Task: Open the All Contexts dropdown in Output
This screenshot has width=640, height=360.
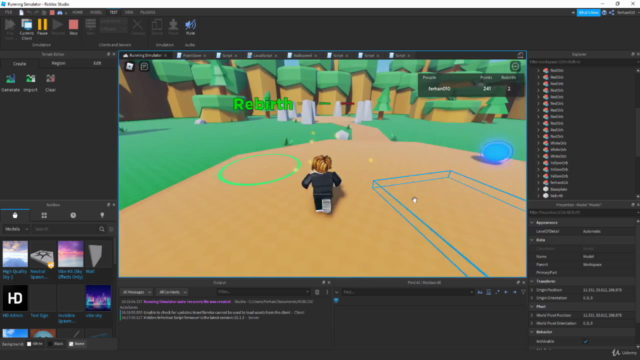Action: (172, 292)
